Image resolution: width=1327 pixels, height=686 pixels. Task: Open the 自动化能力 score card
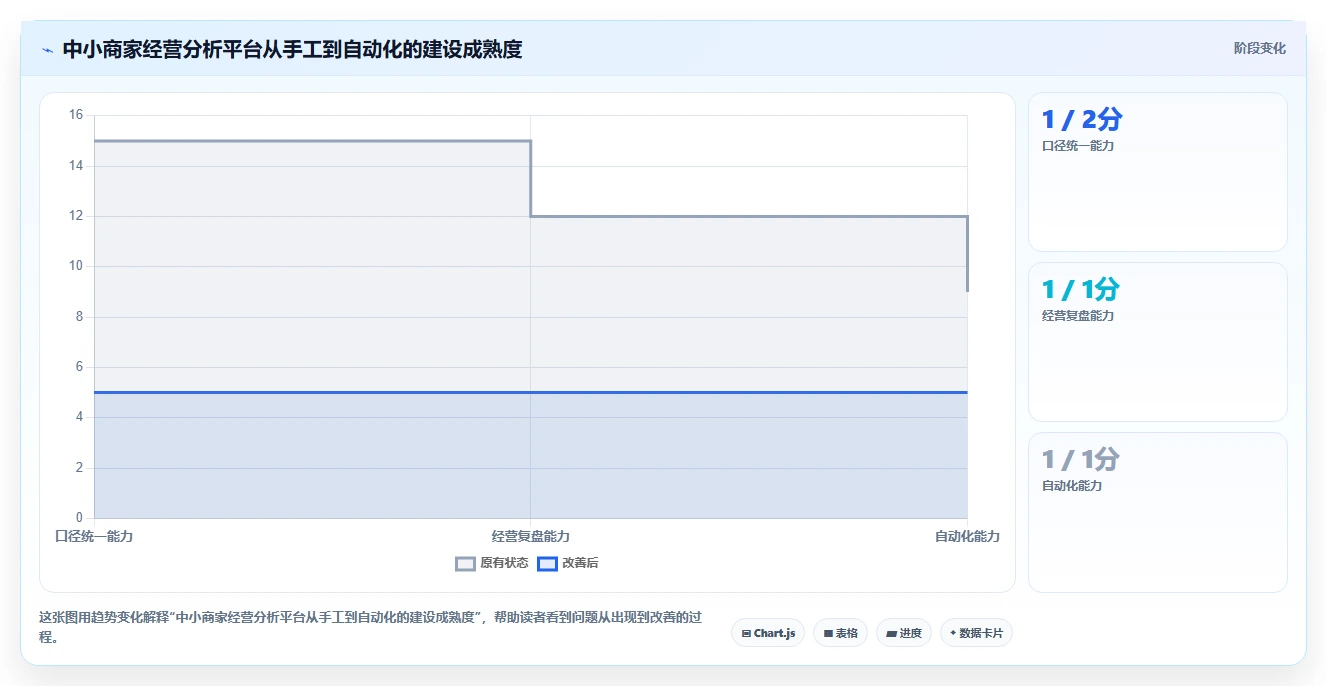click(x=1157, y=512)
